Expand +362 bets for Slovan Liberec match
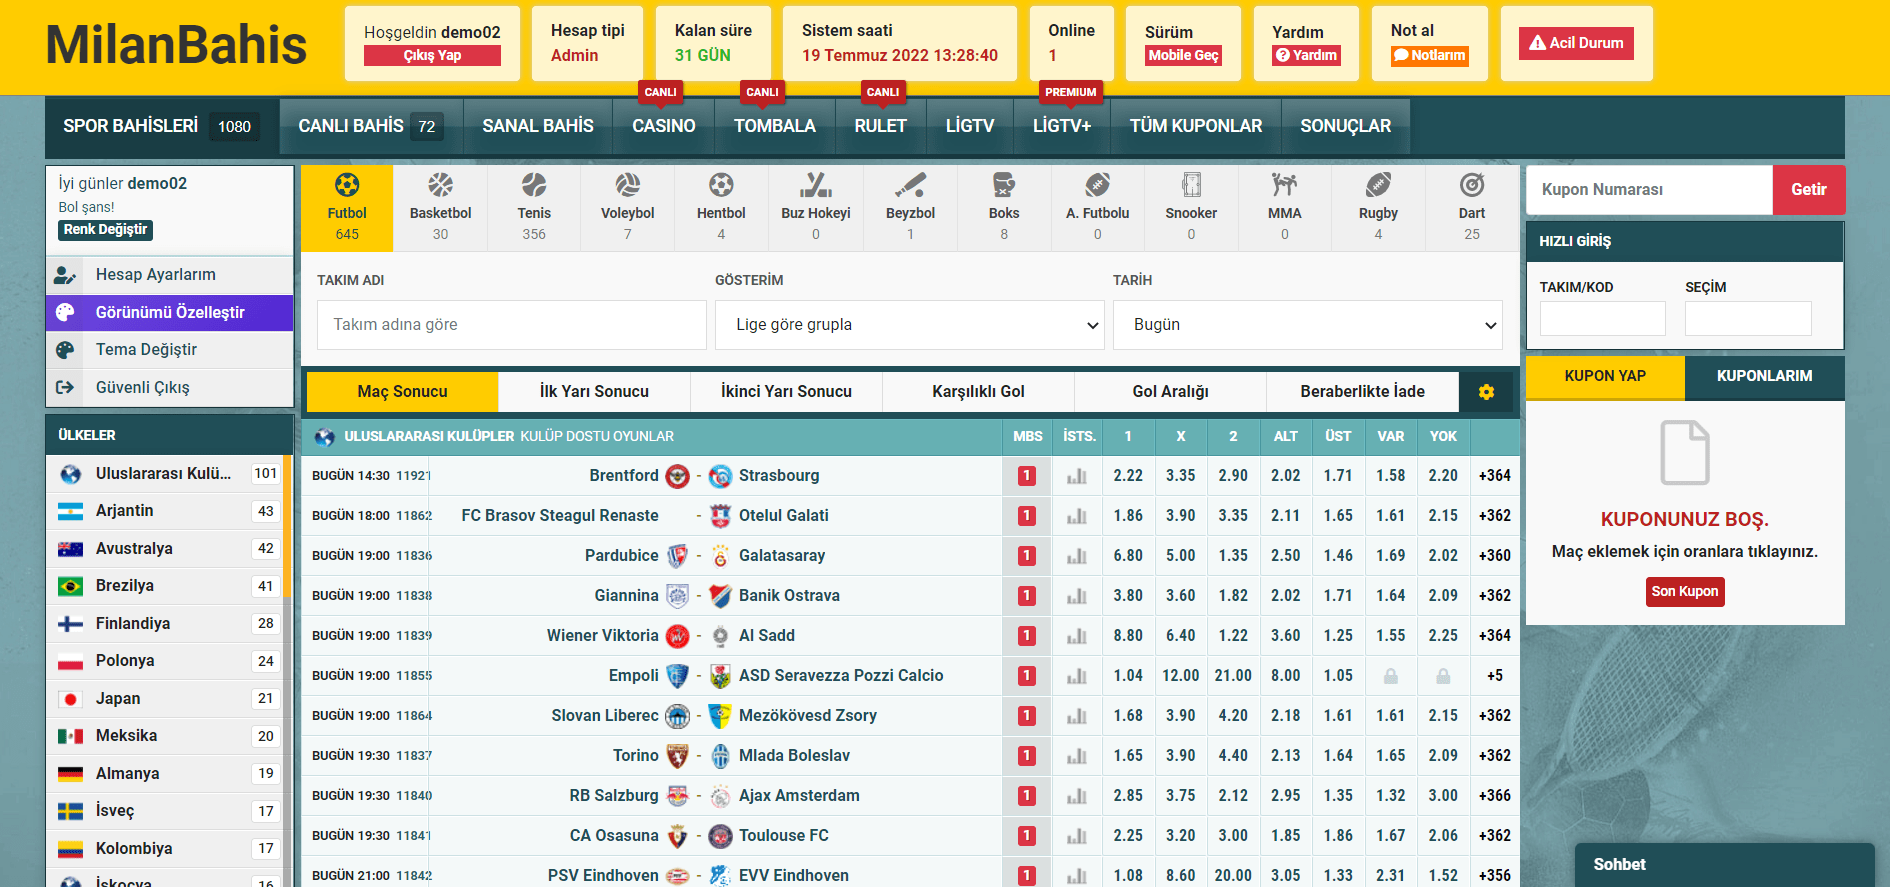The image size is (1890, 887). pyautogui.click(x=1495, y=716)
